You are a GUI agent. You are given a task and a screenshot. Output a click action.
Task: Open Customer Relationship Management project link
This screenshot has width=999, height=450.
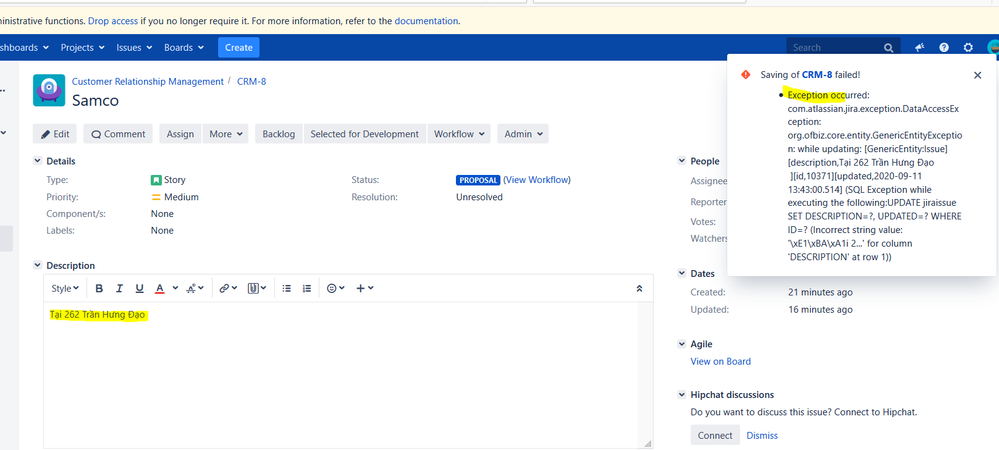[x=148, y=82]
